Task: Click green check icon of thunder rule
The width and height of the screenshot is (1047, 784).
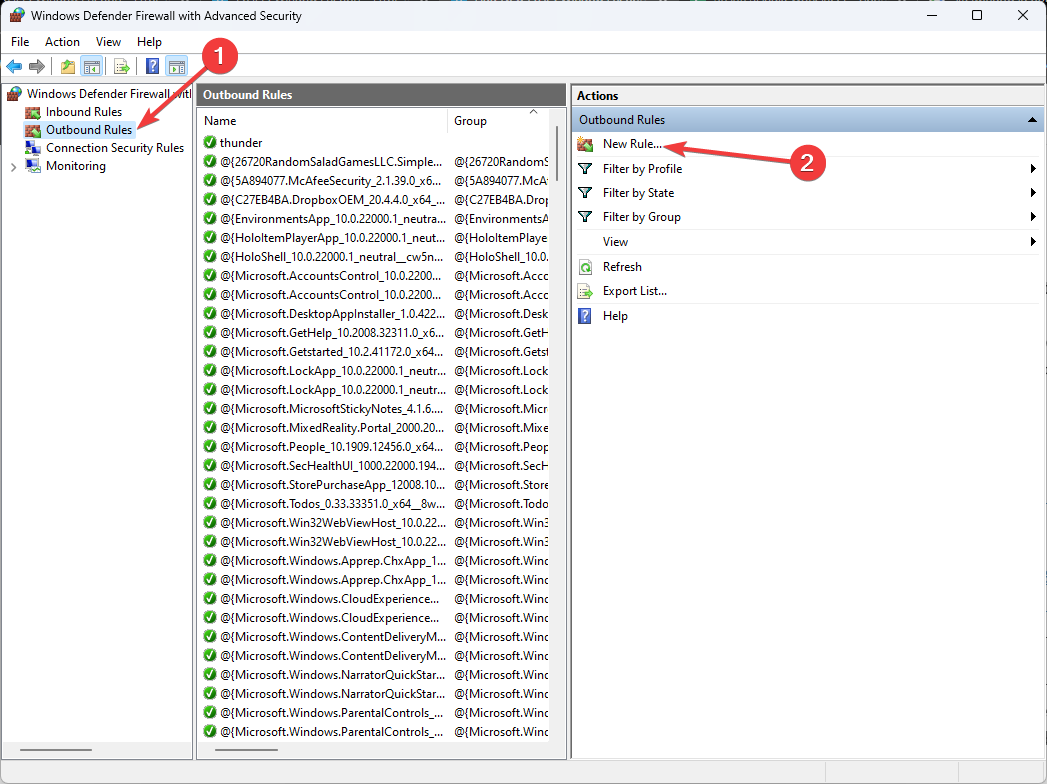Action: [x=210, y=142]
